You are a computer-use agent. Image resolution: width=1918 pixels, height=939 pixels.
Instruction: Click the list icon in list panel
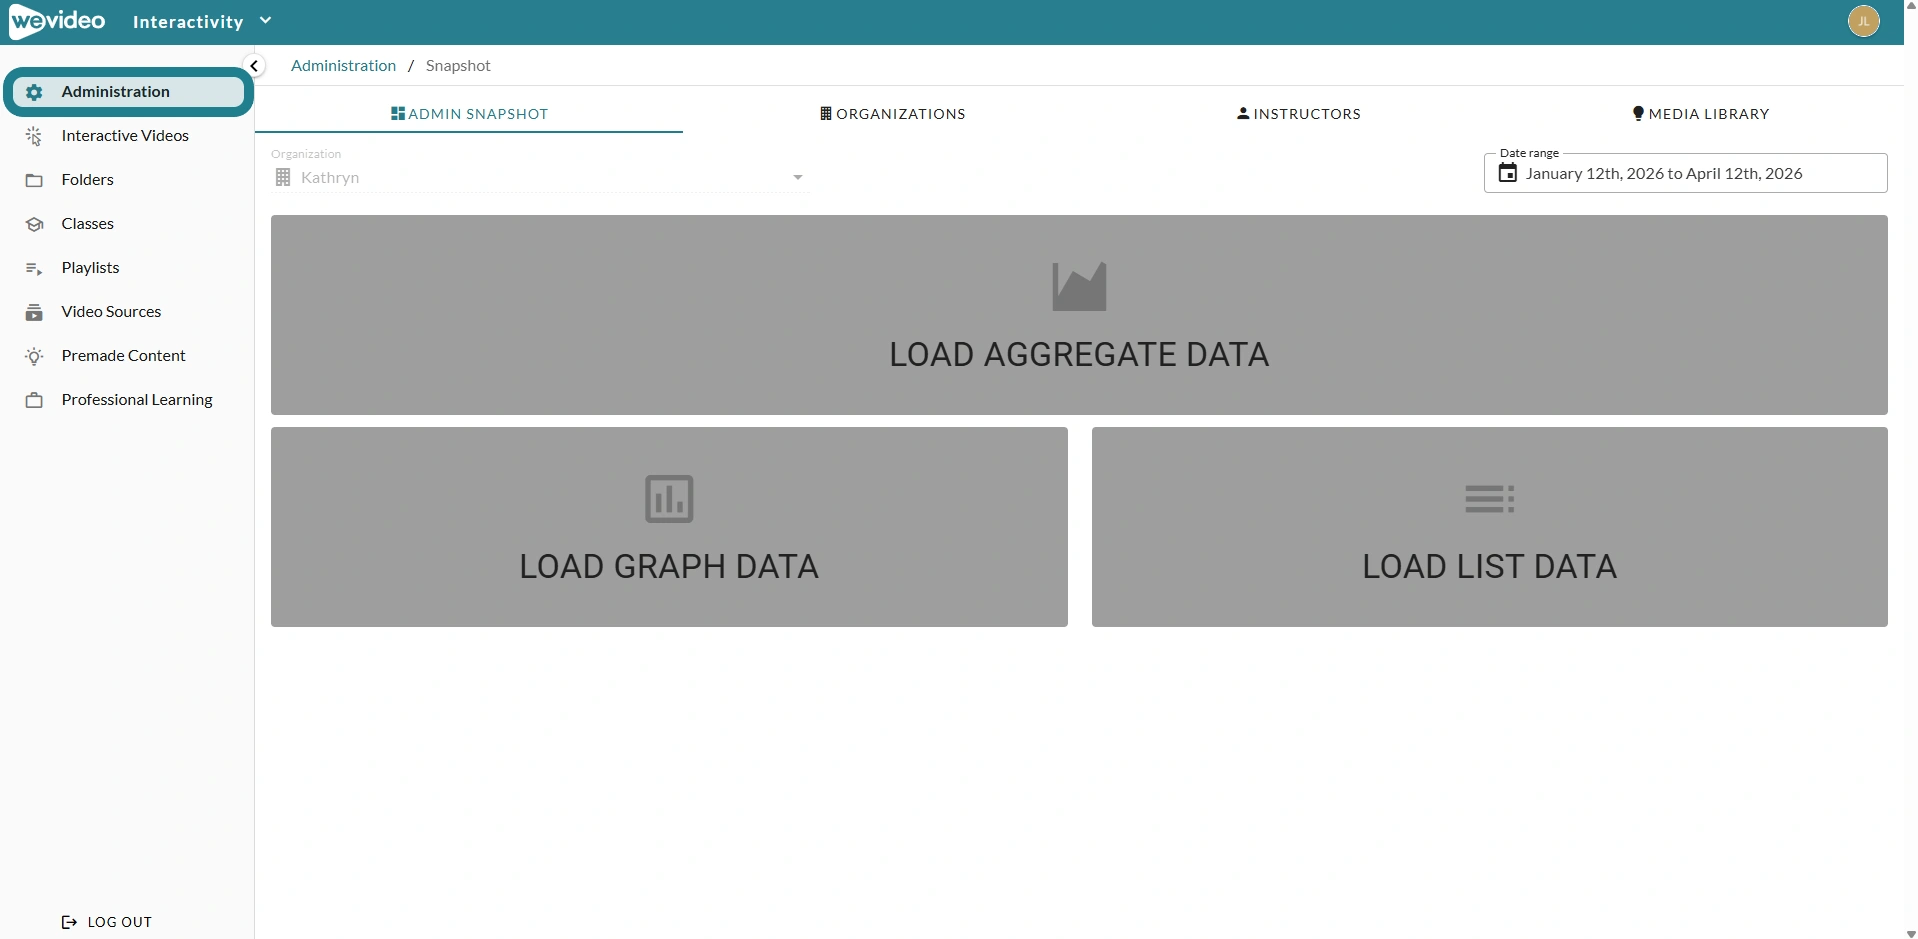(1489, 499)
